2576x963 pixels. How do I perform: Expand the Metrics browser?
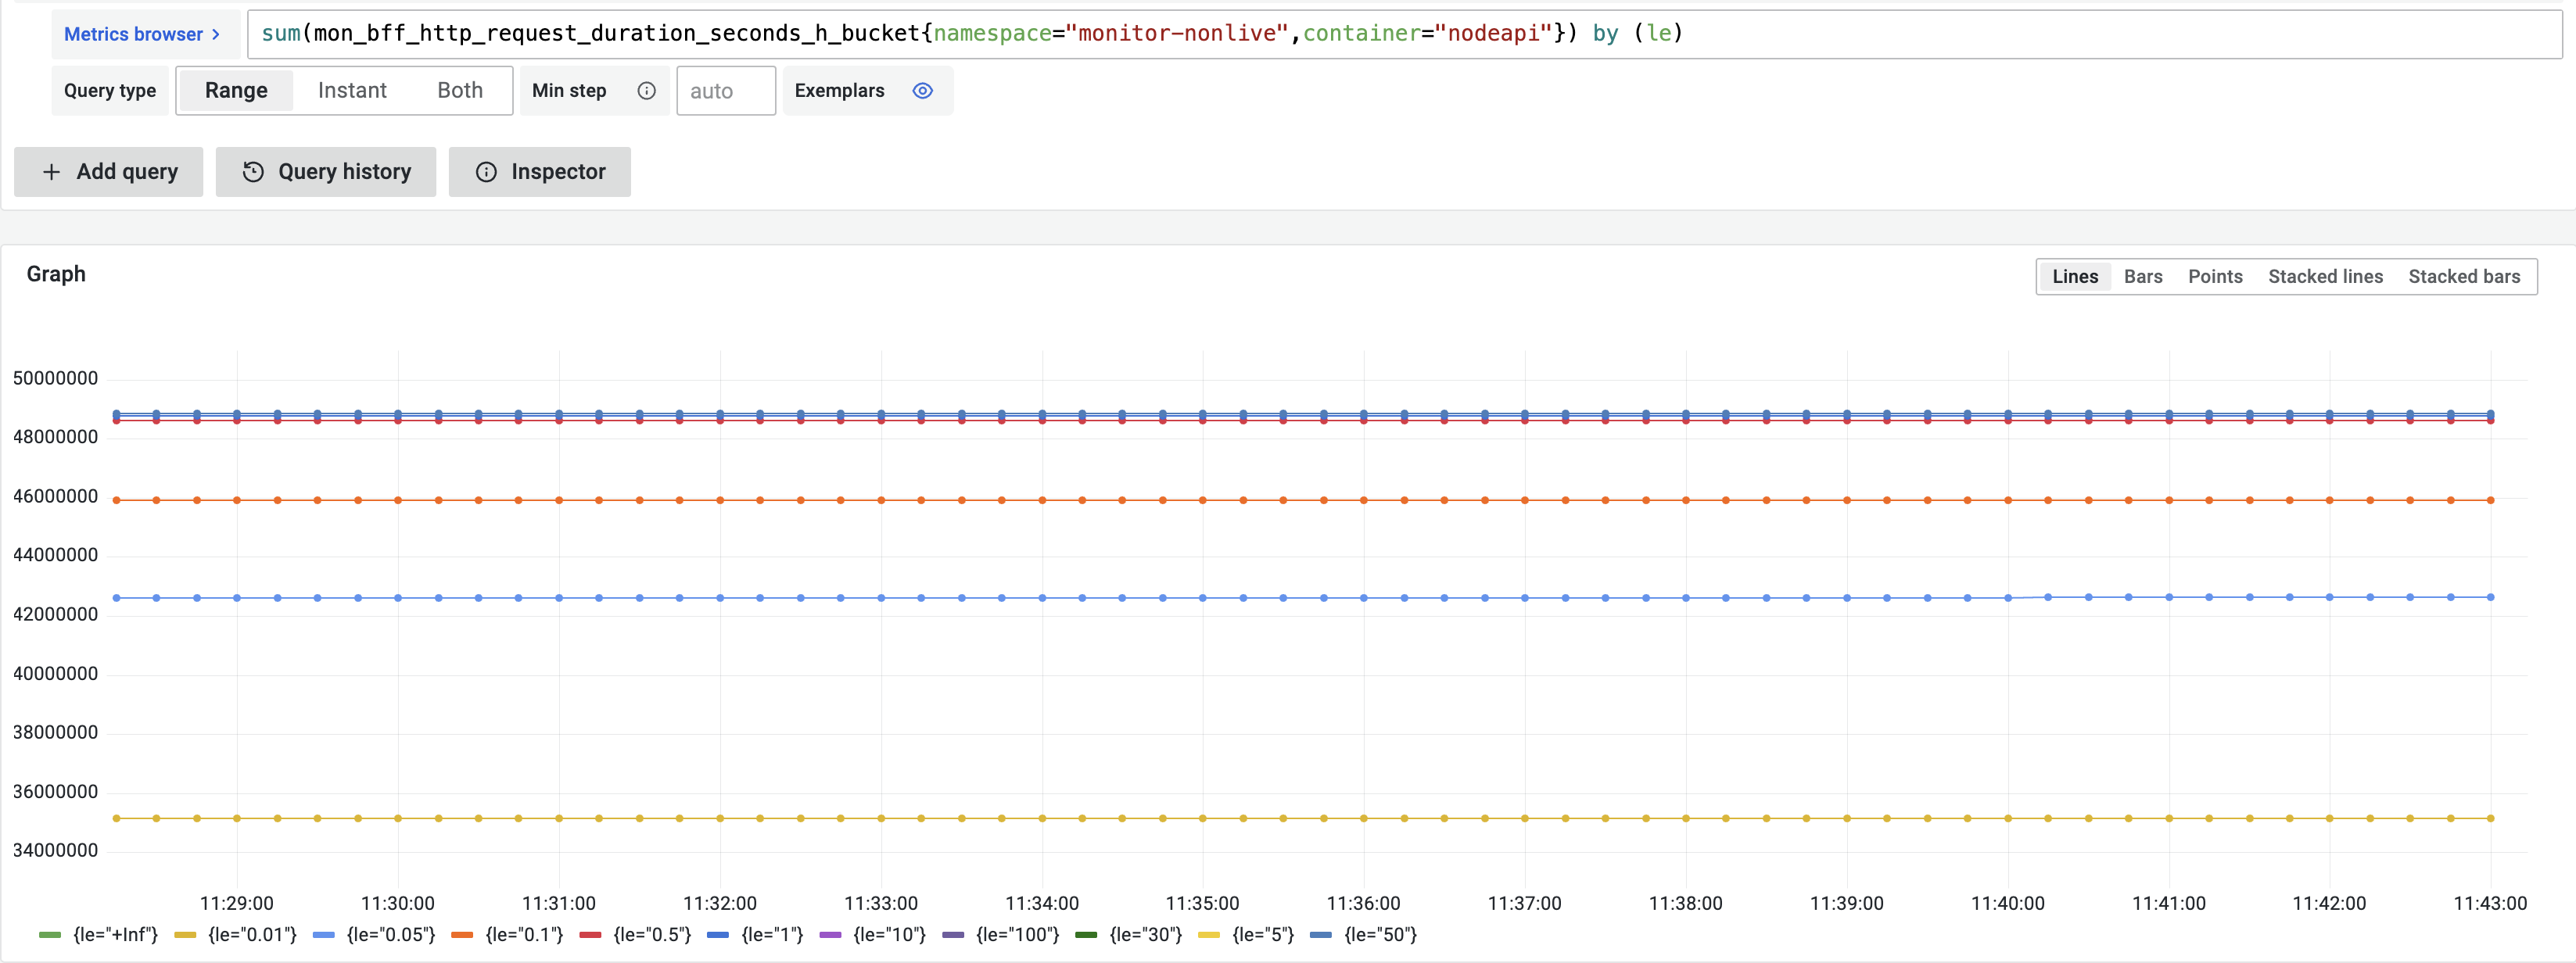click(x=142, y=34)
